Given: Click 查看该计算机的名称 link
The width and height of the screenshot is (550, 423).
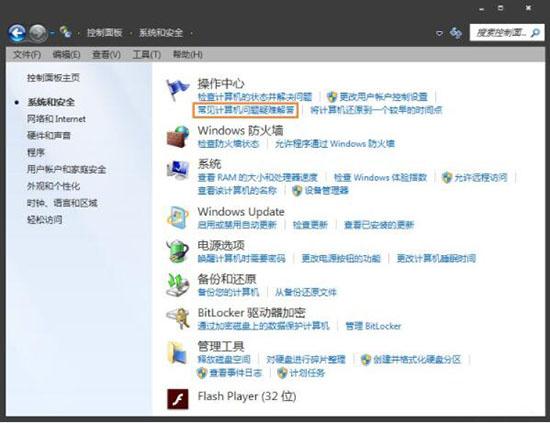Looking at the screenshot, I should click(x=237, y=191).
